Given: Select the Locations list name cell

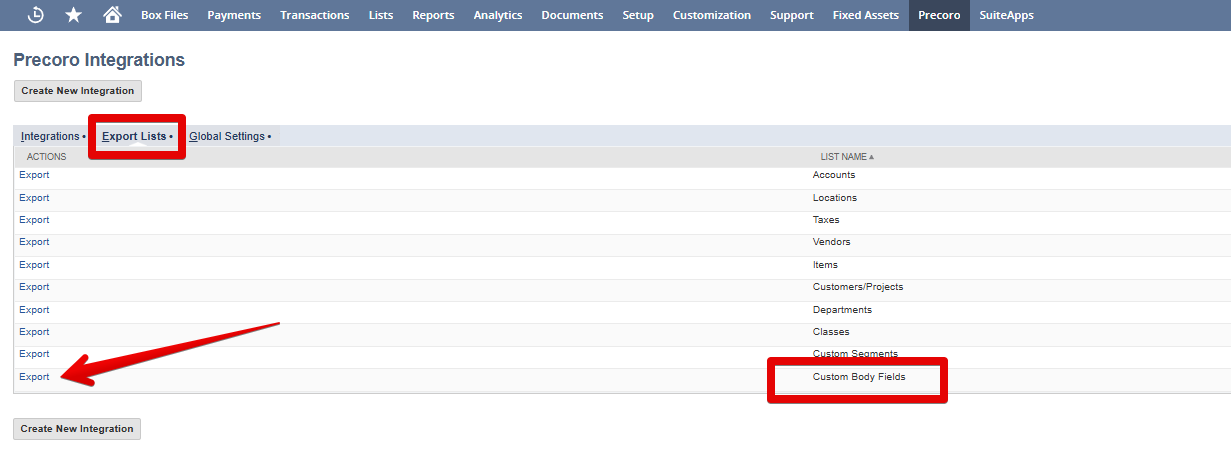Looking at the screenshot, I should (835, 198).
